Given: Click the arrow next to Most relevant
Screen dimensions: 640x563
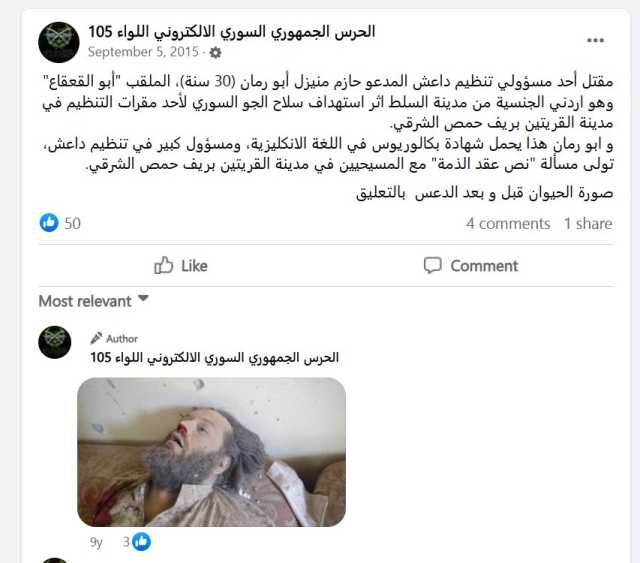Looking at the screenshot, I should pyautogui.click(x=143, y=298).
